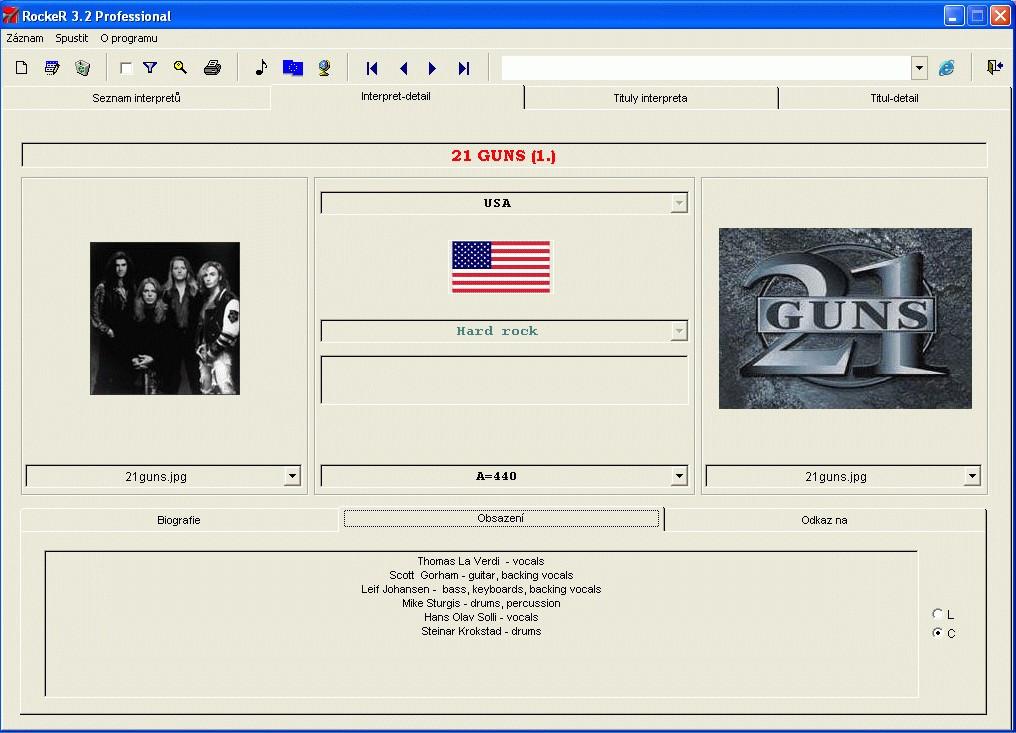
Task: Go to the previous record
Action: (403, 68)
